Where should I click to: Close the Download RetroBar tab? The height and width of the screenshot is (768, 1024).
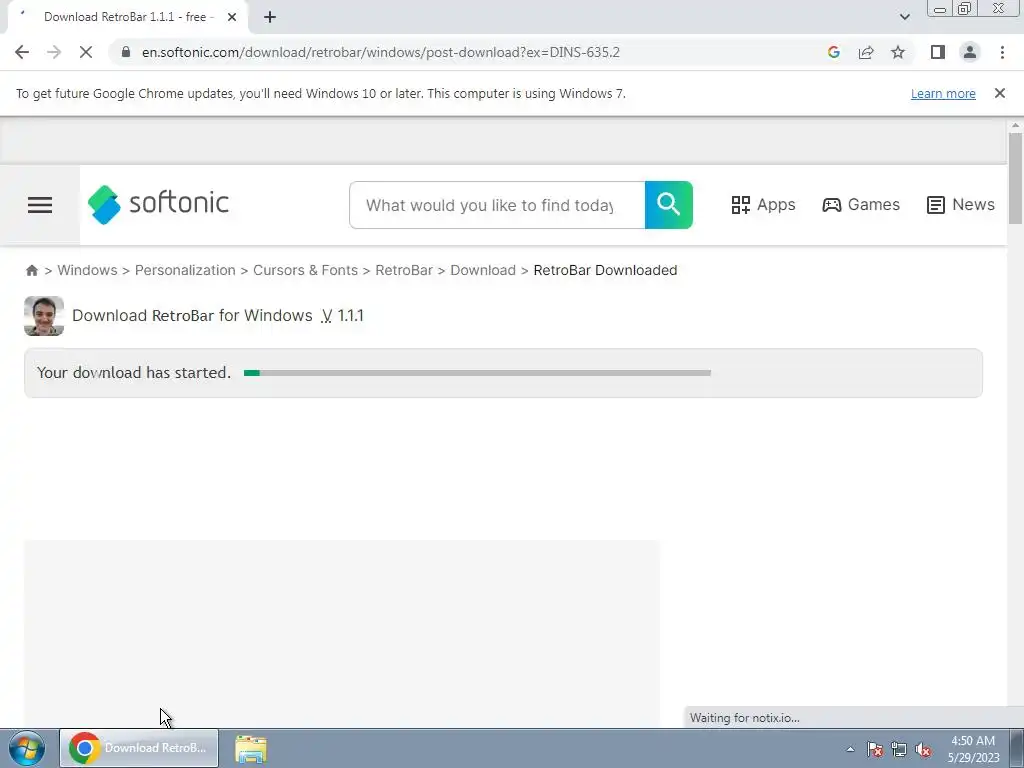click(232, 17)
